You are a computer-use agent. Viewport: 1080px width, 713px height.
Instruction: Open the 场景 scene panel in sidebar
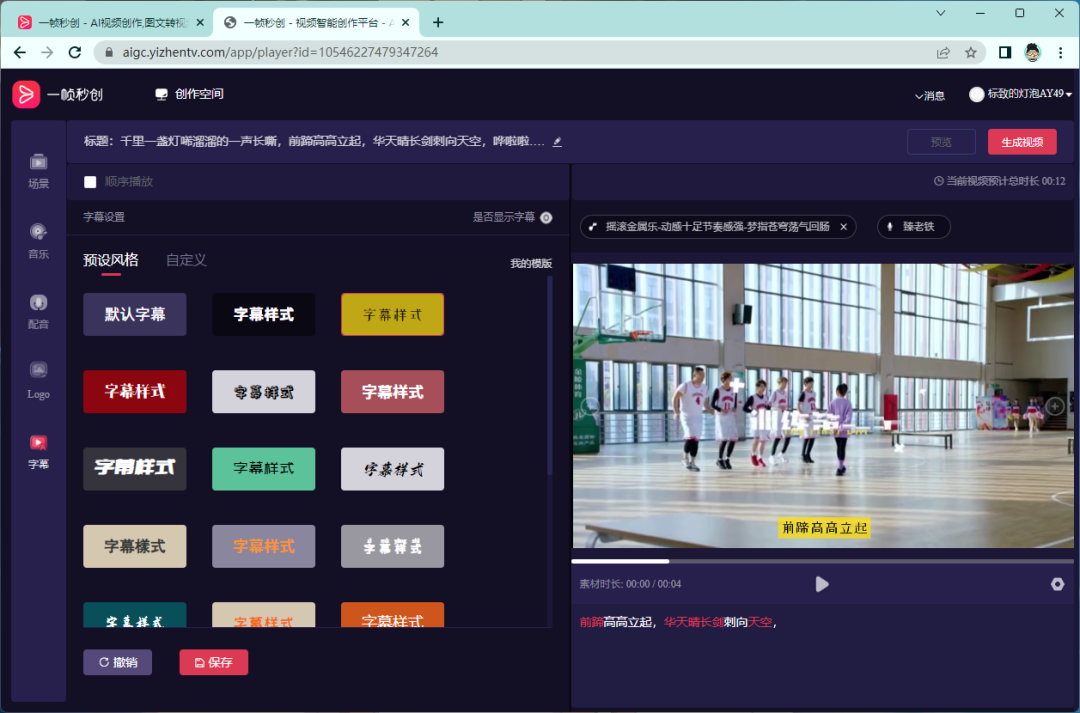pyautogui.click(x=38, y=170)
